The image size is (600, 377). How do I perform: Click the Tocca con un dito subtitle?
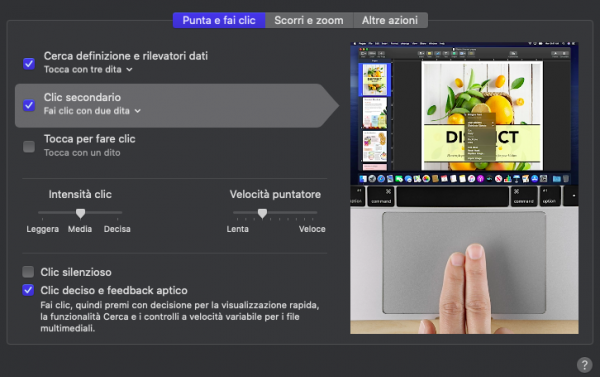(82, 153)
